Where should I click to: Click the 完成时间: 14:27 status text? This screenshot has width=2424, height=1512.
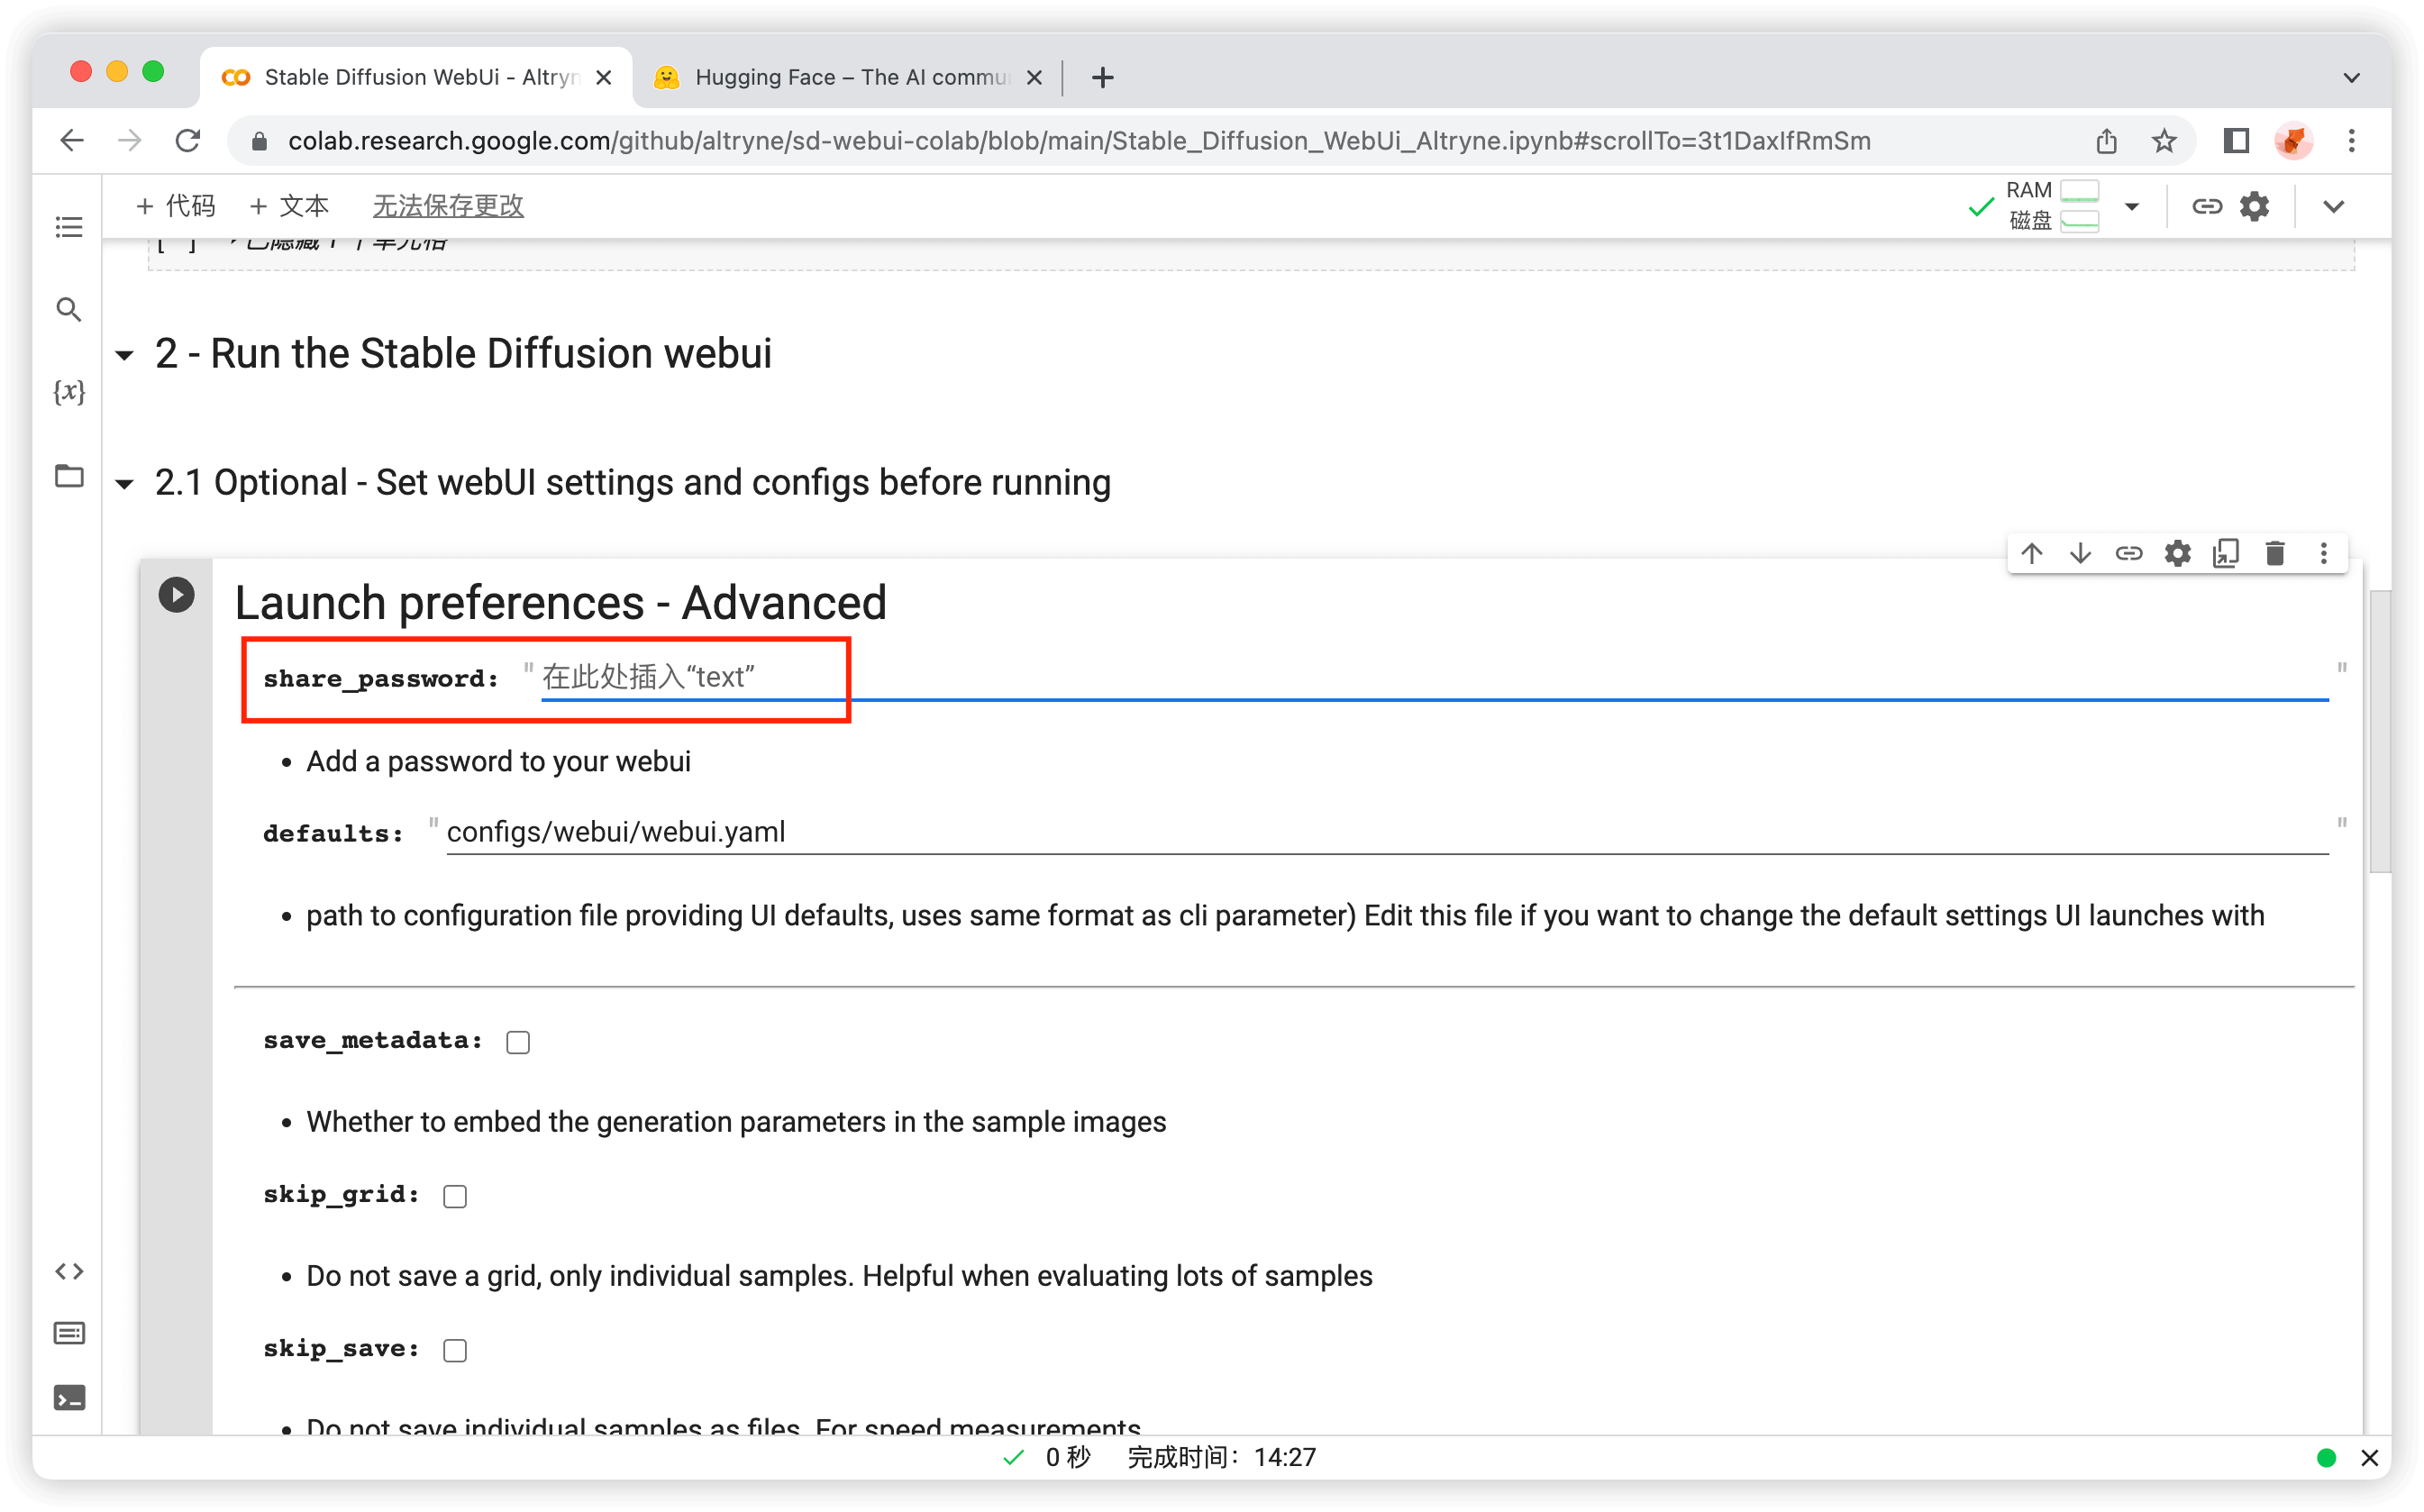pyautogui.click(x=1221, y=1457)
